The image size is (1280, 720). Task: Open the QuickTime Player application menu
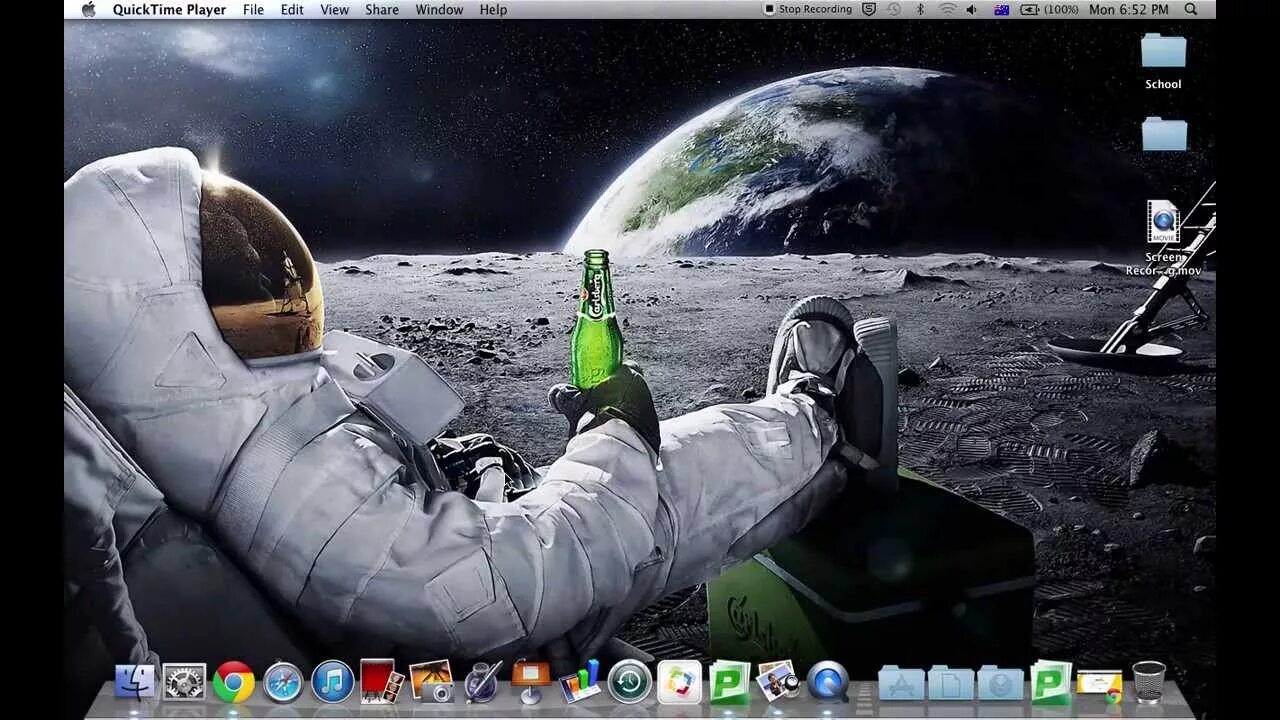point(169,9)
